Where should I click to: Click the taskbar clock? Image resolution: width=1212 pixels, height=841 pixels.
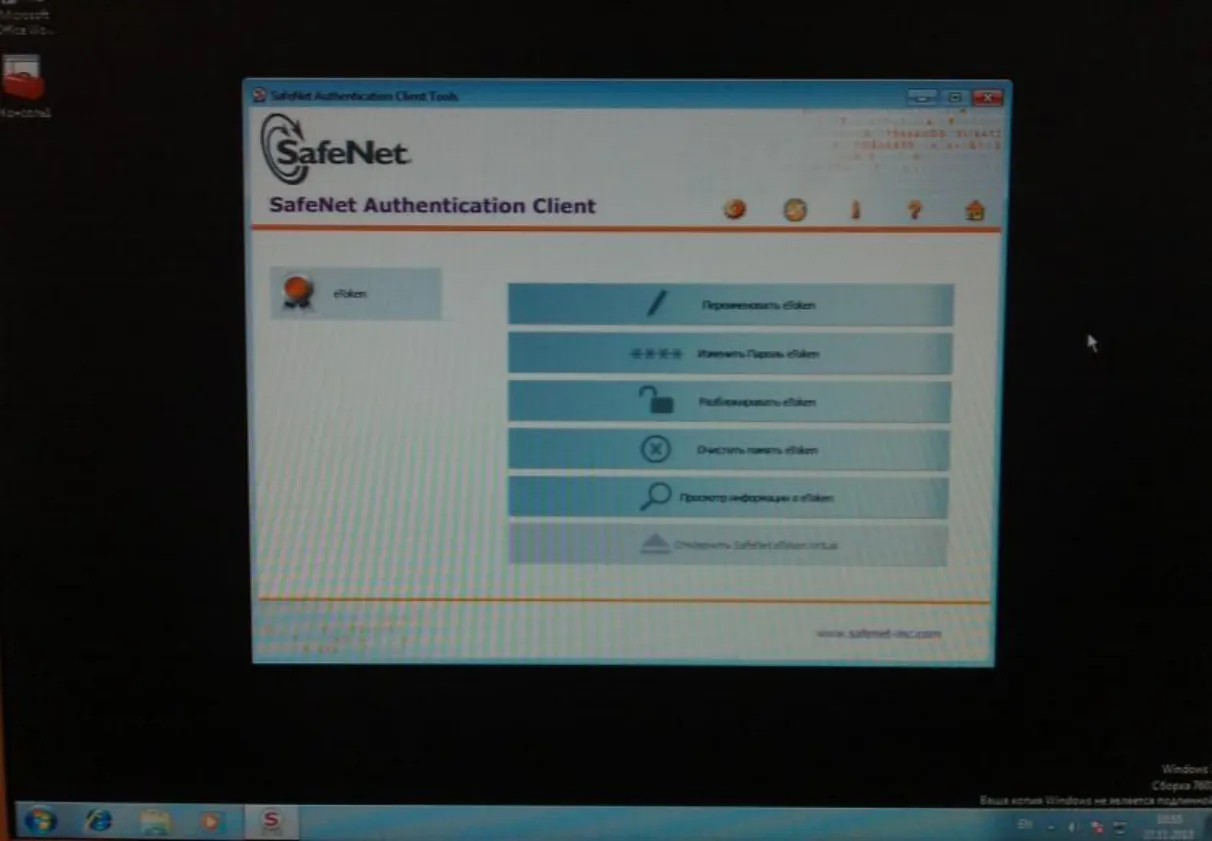tap(1168, 826)
